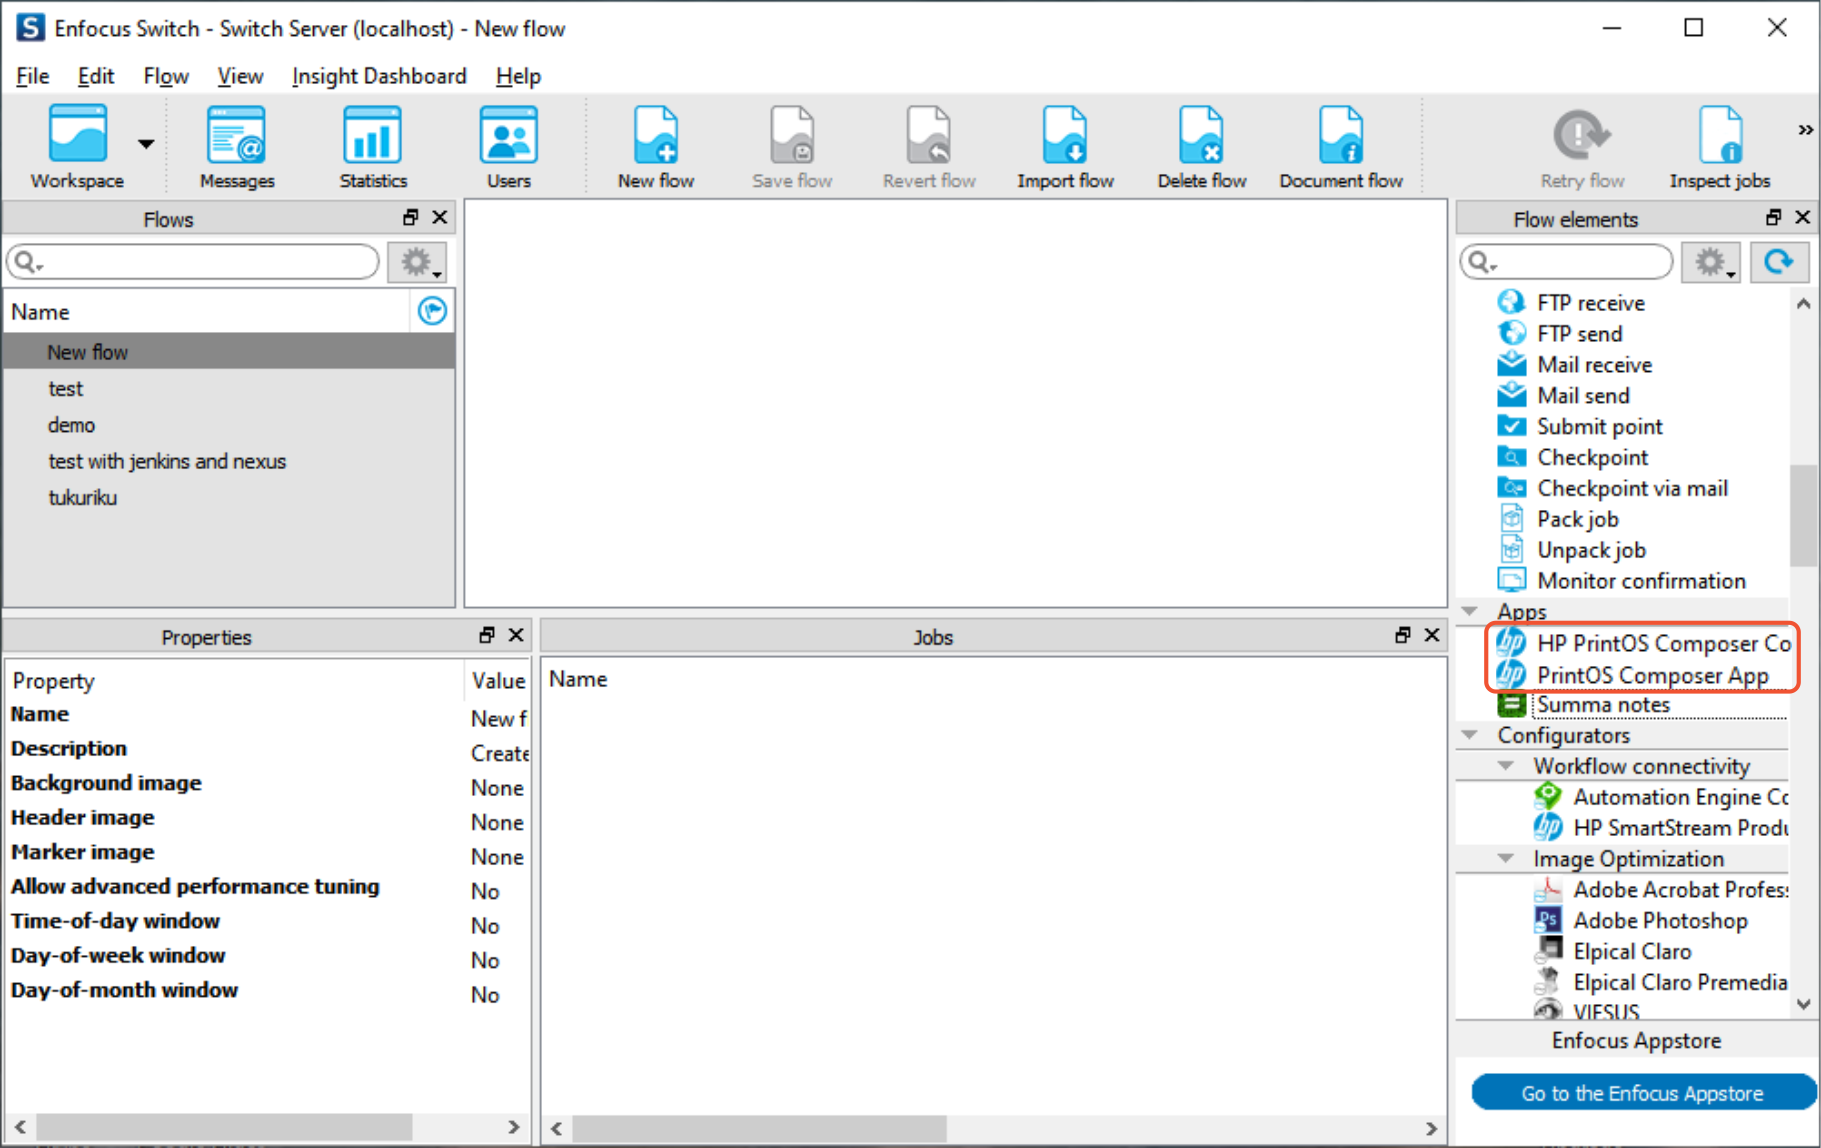Go to the Enfocus Appstore button

click(x=1642, y=1093)
